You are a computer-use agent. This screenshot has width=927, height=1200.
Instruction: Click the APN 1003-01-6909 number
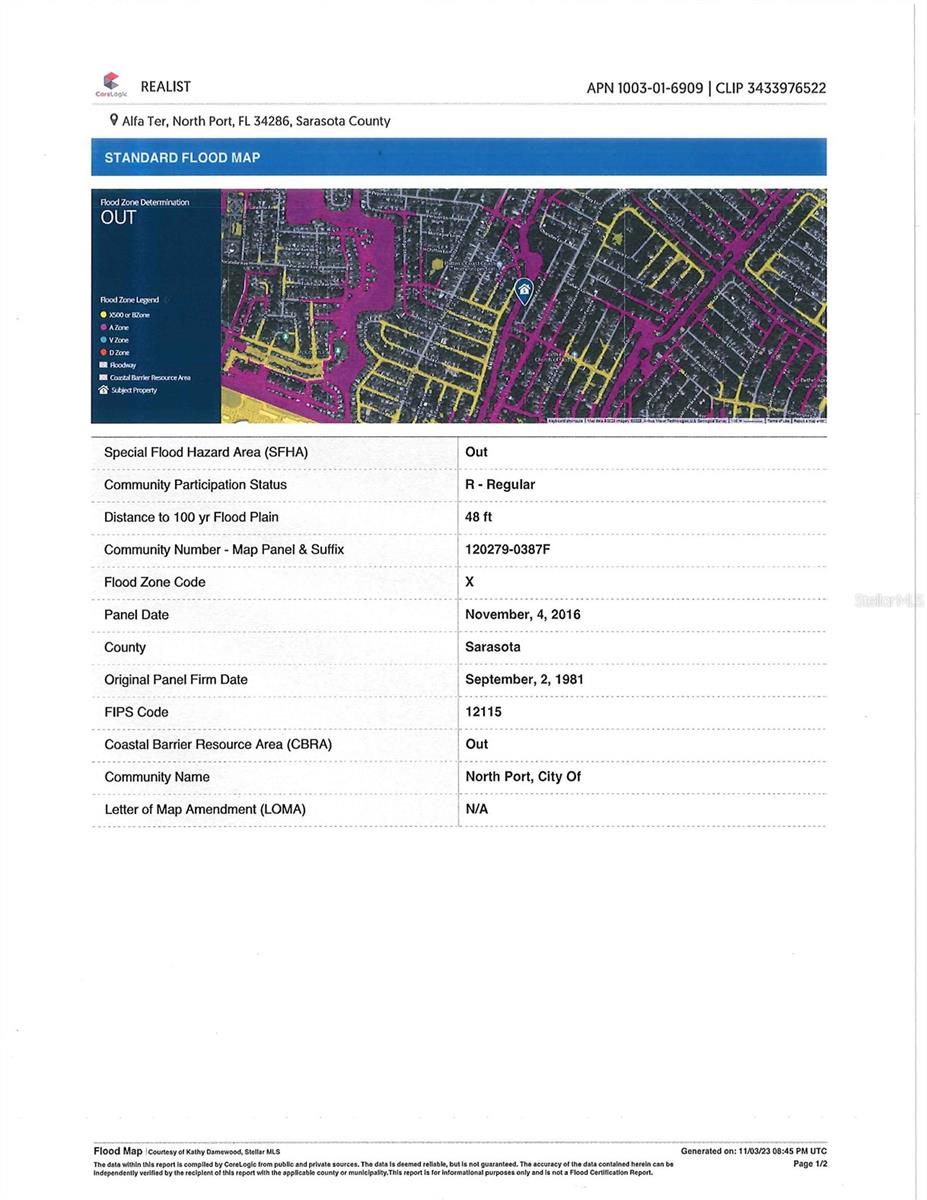pos(645,88)
